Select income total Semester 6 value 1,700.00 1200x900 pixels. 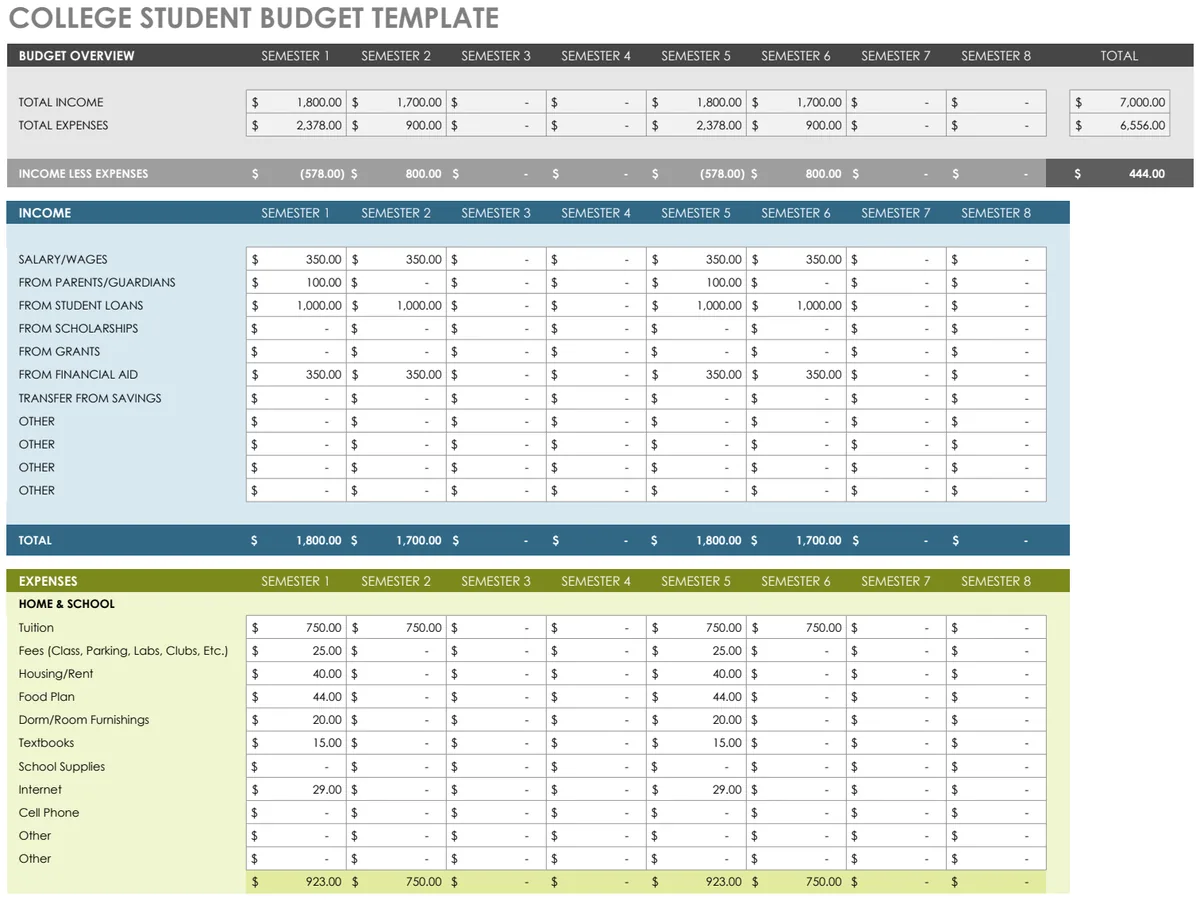click(x=796, y=540)
